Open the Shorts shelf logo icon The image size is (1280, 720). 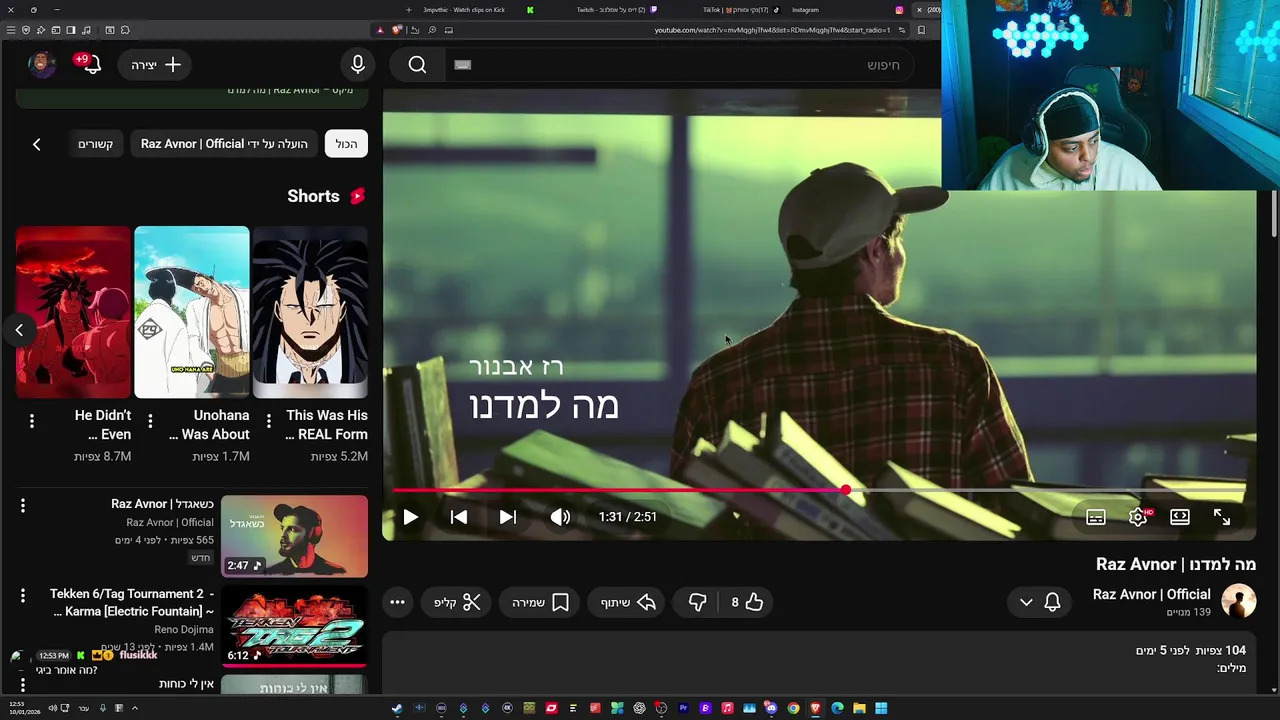[357, 196]
